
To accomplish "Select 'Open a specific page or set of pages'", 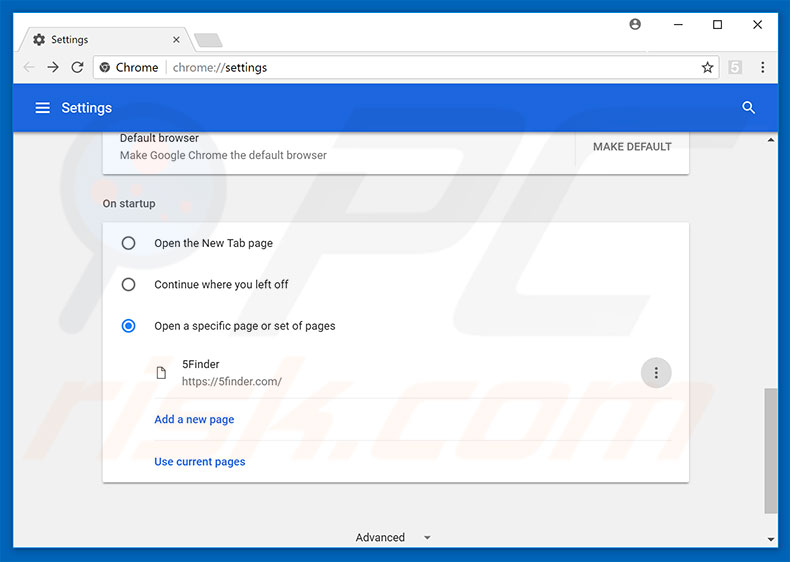I will point(128,326).
